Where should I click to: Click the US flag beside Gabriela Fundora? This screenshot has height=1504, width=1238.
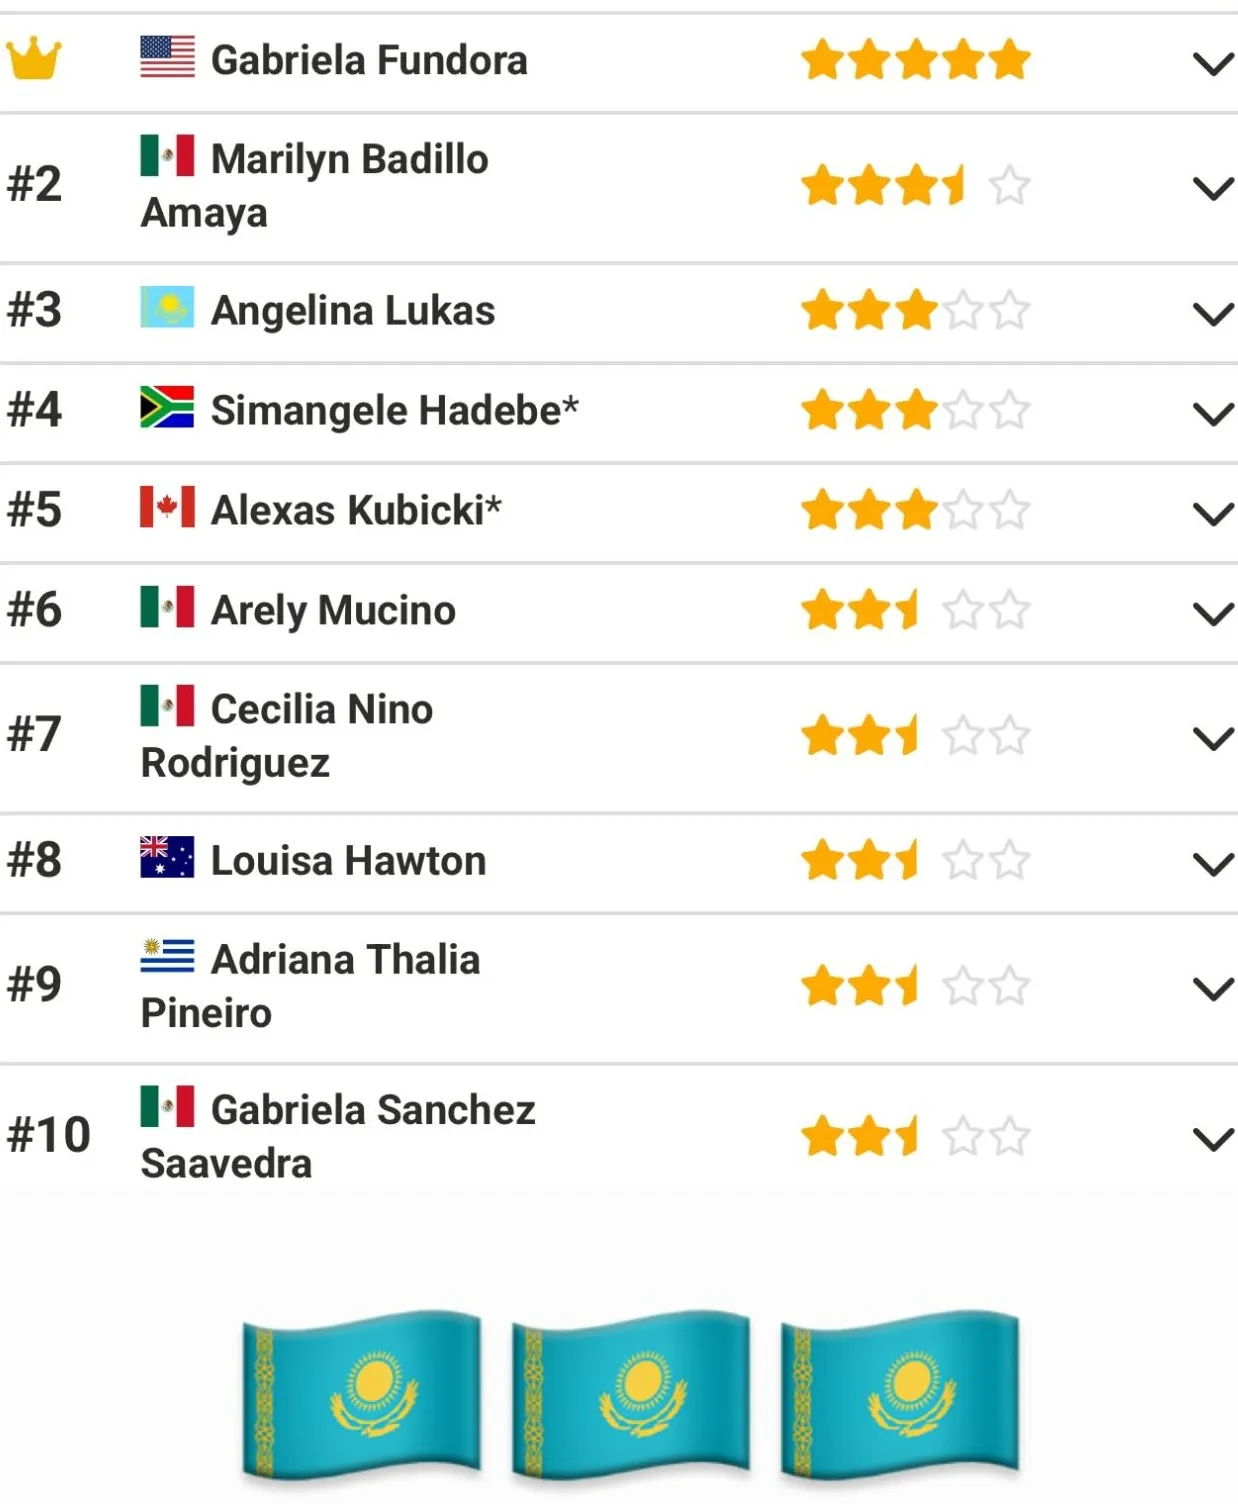click(x=167, y=56)
